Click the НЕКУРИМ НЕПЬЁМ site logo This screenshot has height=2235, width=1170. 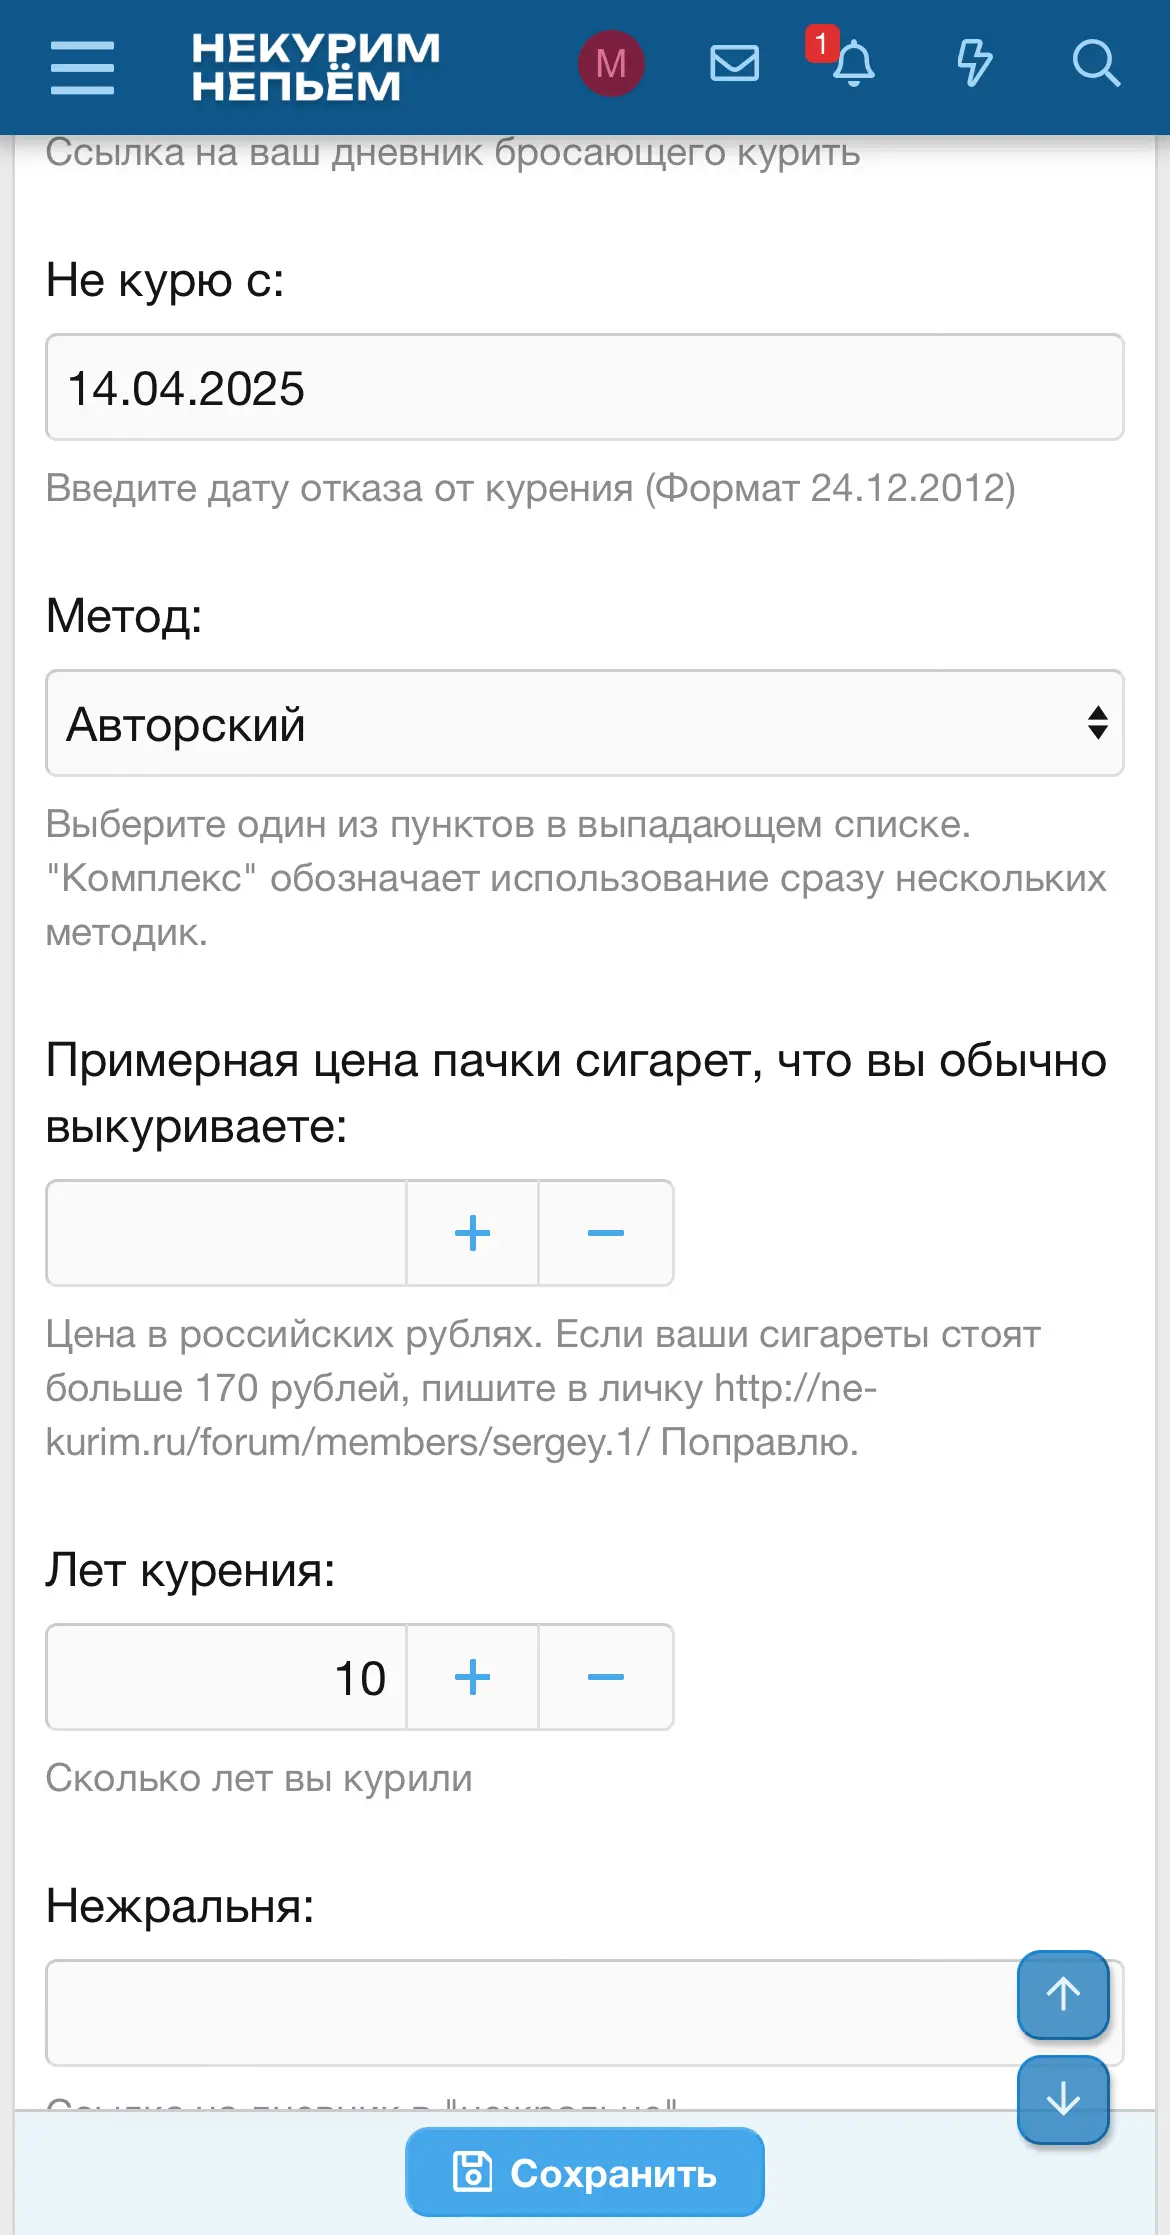(315, 67)
